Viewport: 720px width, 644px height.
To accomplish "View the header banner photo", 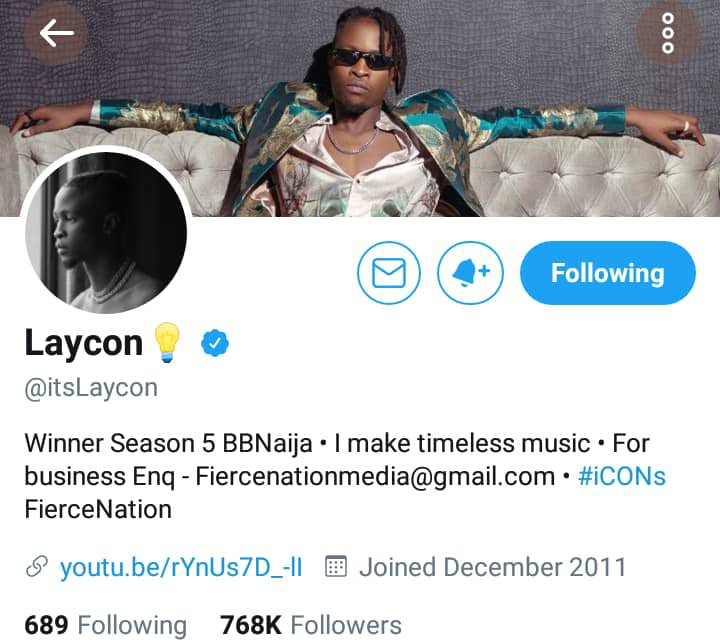I will click(360, 108).
